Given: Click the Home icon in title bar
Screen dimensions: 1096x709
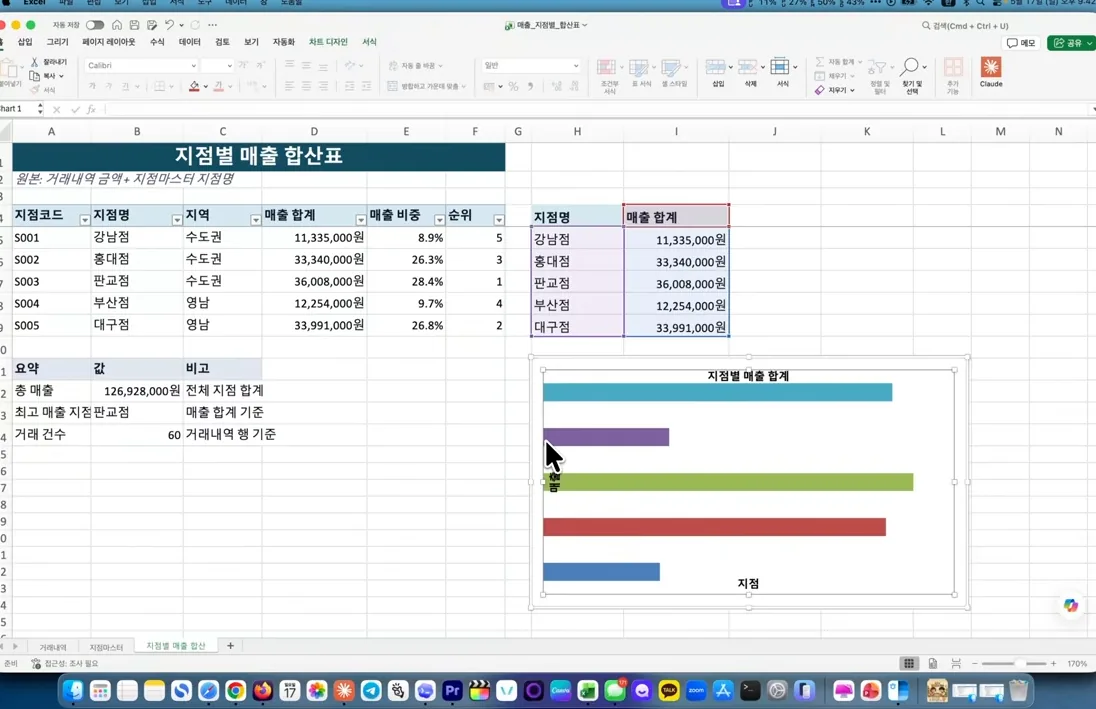Looking at the screenshot, I should (117, 25).
